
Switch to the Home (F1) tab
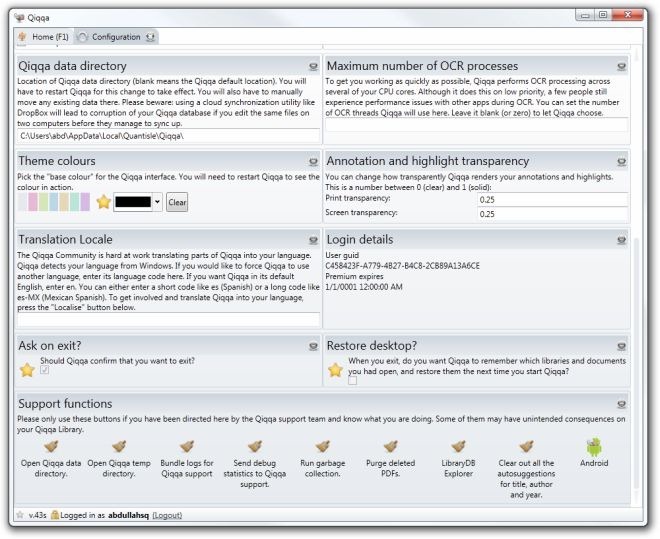pos(44,37)
